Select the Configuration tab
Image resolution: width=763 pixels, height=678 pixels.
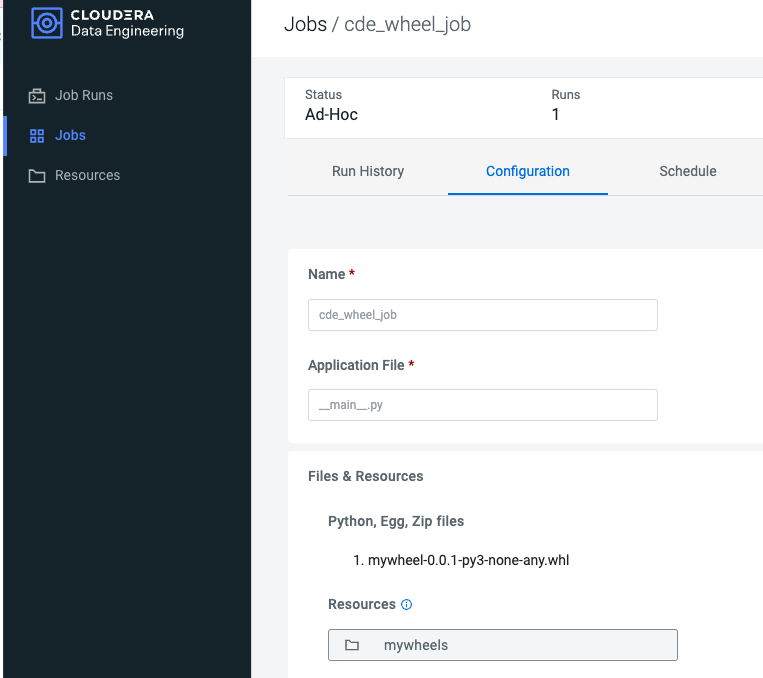pos(528,171)
